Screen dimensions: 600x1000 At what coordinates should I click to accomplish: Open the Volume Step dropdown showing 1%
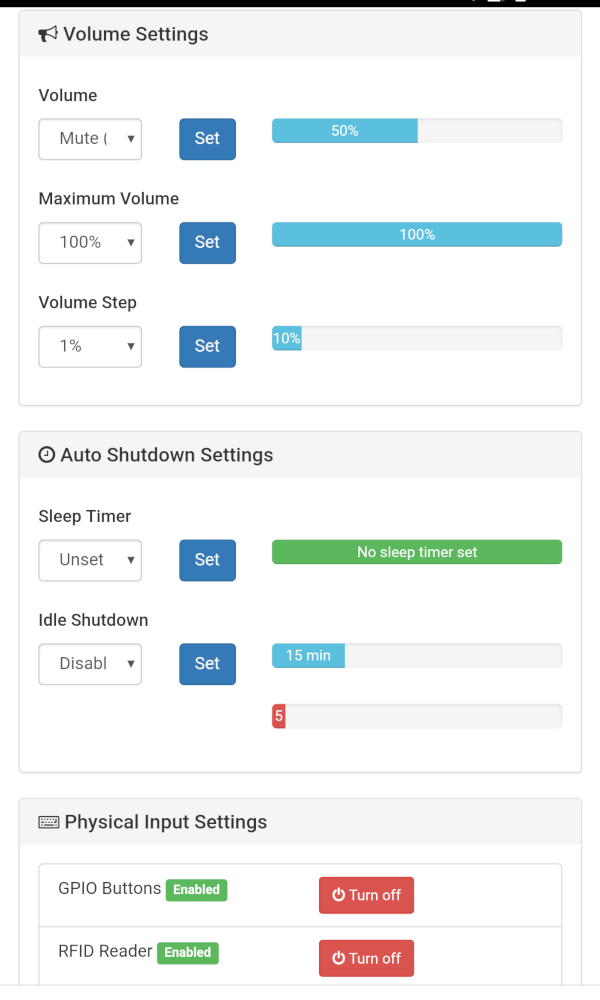tap(90, 346)
